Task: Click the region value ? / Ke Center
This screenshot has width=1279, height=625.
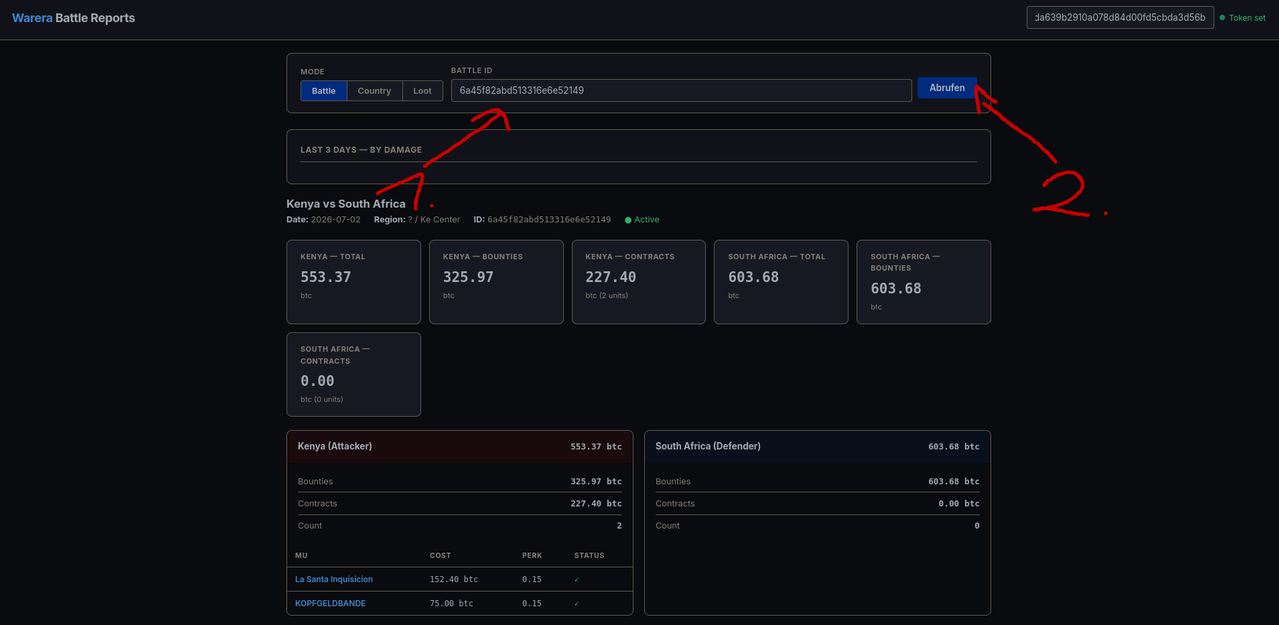Action: tap(434, 219)
